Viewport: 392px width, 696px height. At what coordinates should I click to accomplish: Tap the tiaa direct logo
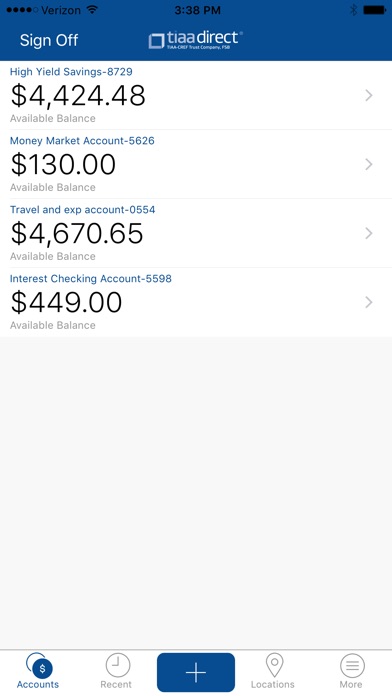pos(196,40)
